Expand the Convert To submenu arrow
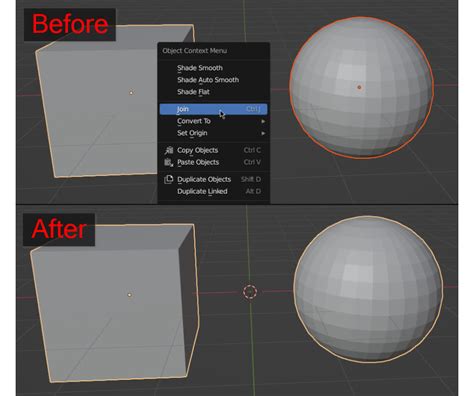 click(263, 121)
